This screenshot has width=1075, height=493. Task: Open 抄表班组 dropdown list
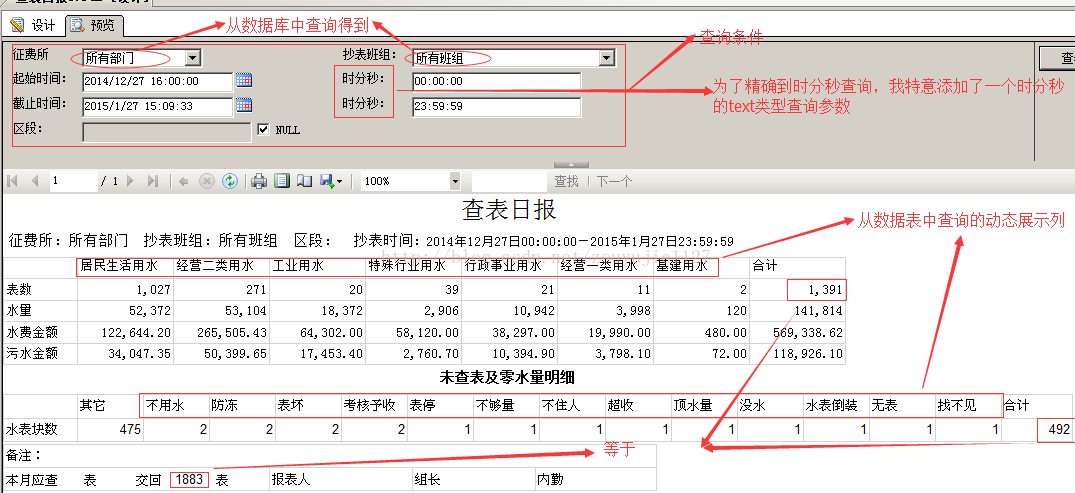point(606,58)
